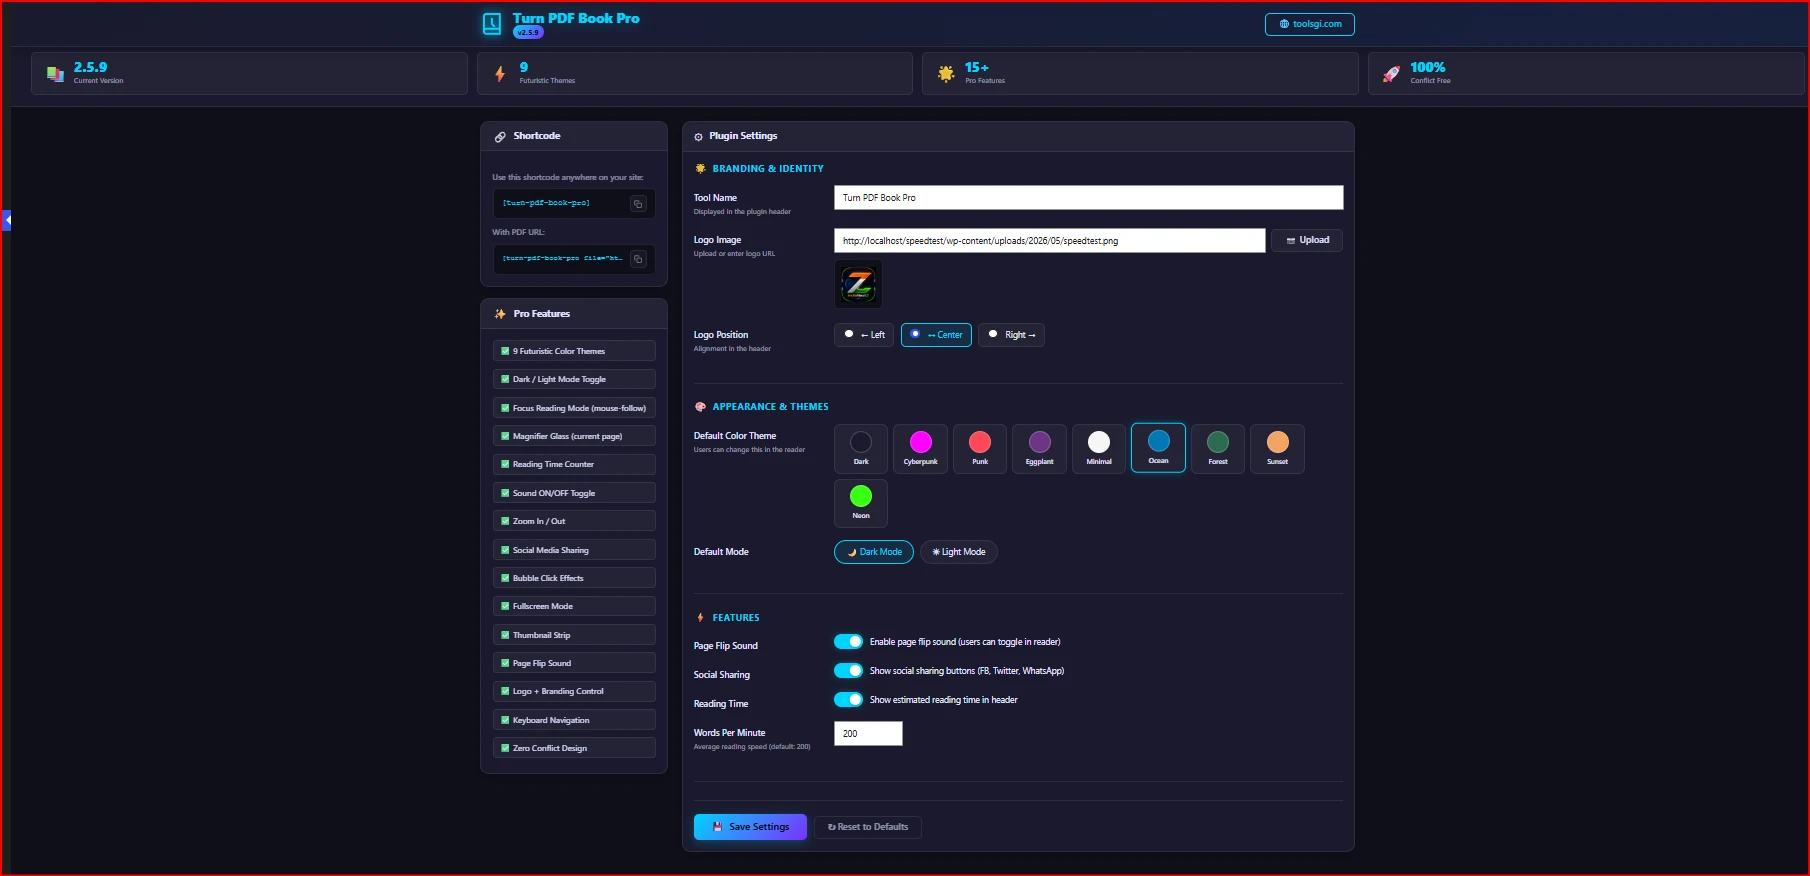Copy the basic turn-pdf-book-pro shortcode
Viewport: 1810px width, 876px height.
(x=638, y=204)
